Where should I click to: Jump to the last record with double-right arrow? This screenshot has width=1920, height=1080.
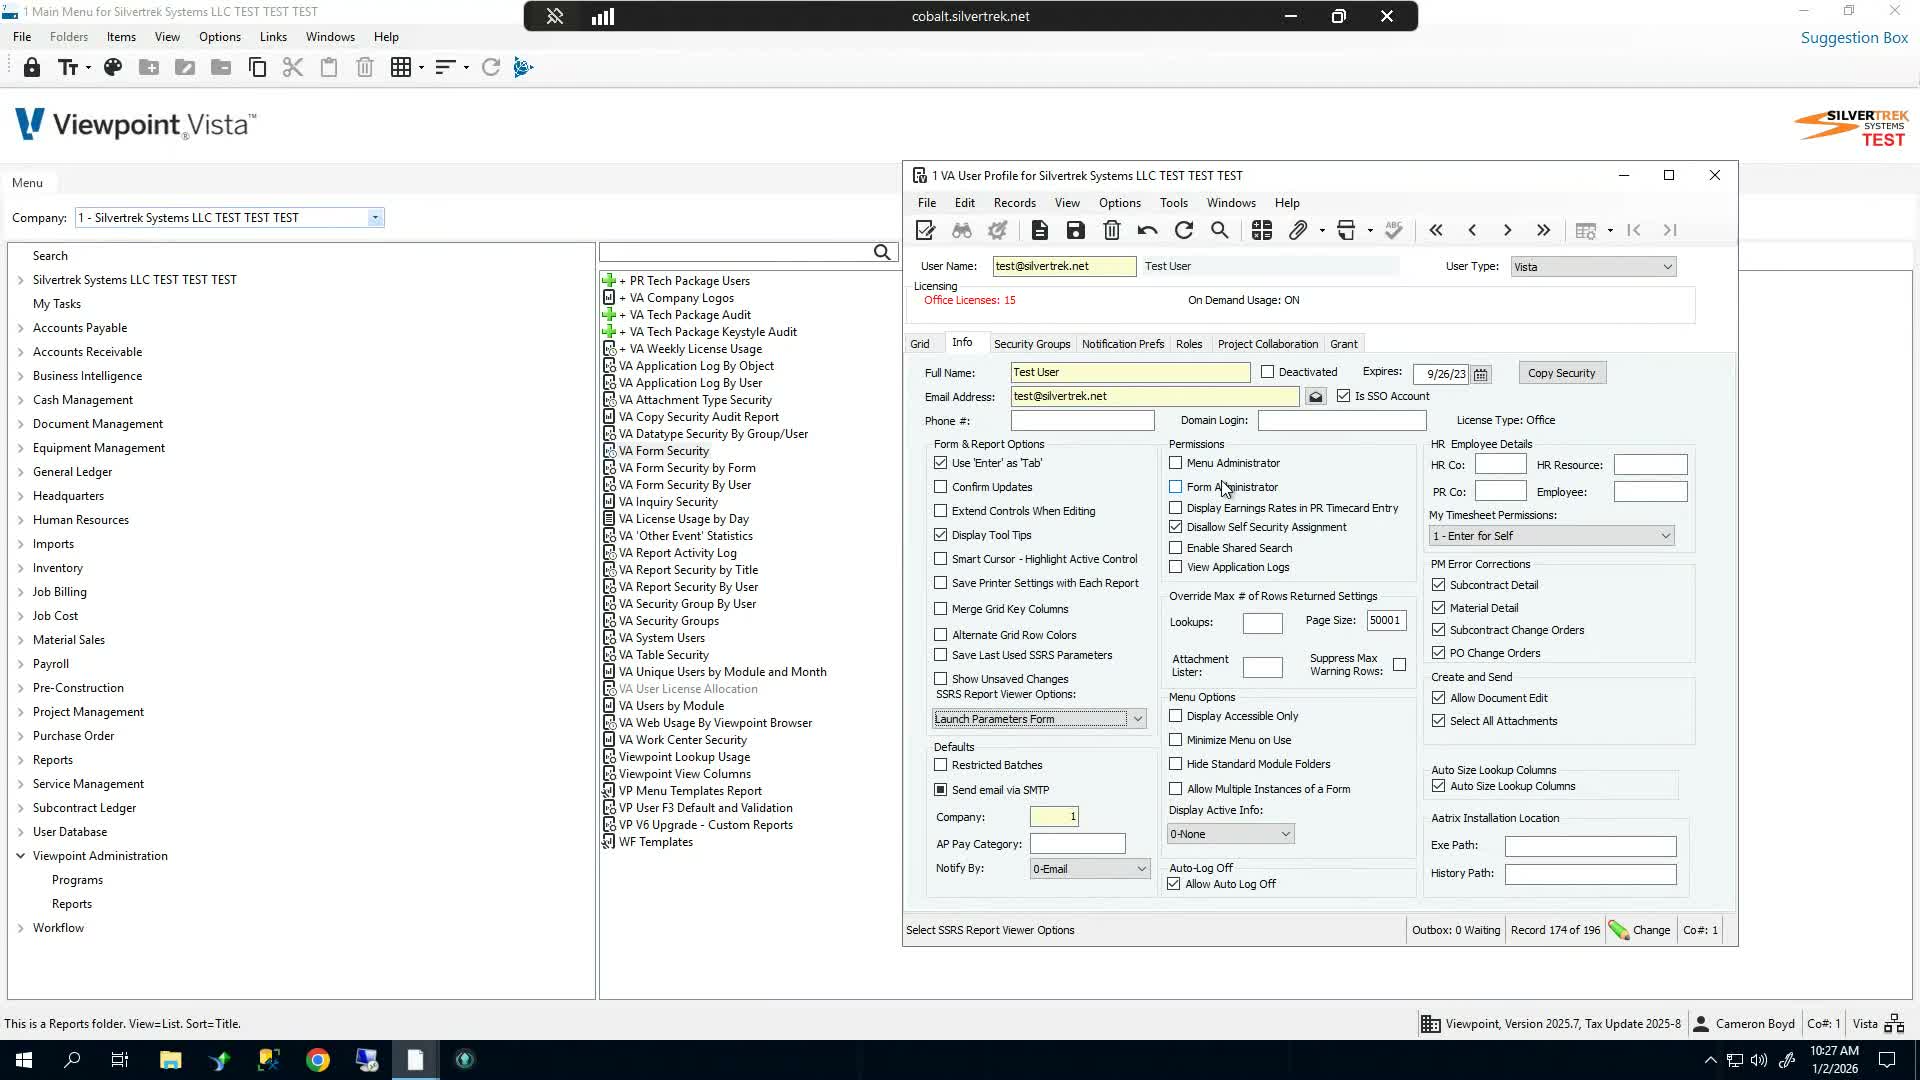1544,231
